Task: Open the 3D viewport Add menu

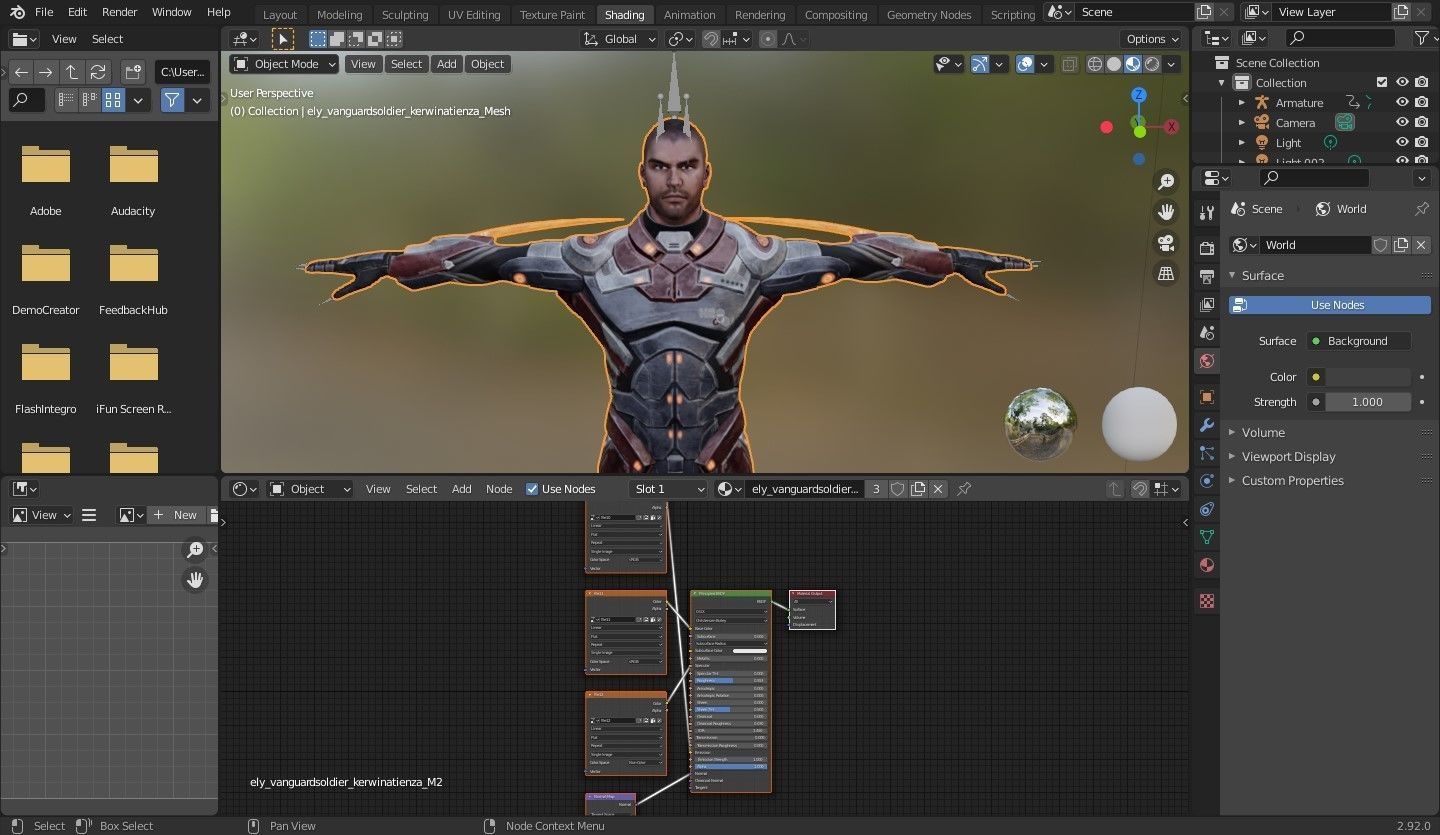Action: pyautogui.click(x=446, y=64)
